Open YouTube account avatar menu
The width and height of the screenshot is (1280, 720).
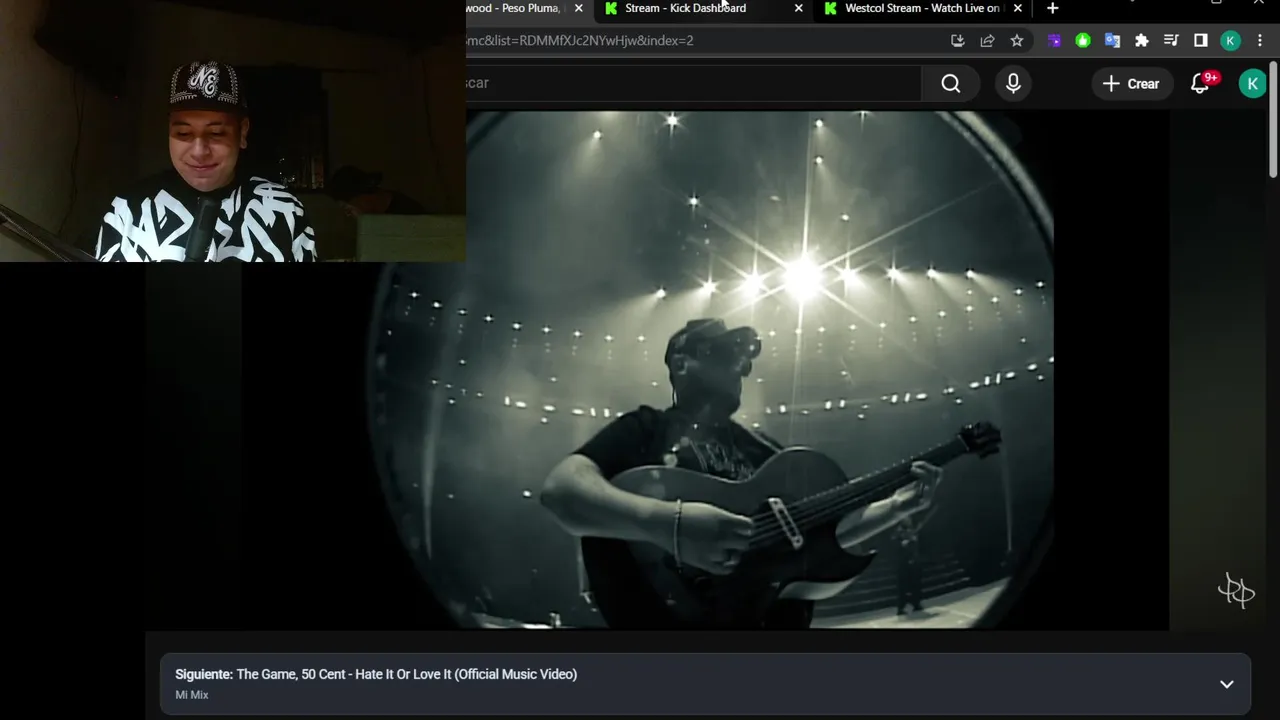click(1252, 84)
